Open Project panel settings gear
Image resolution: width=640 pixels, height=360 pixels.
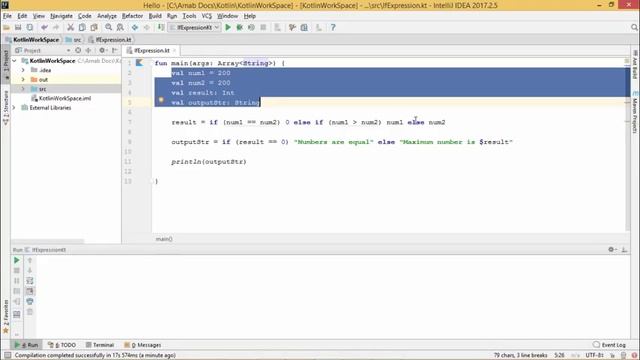point(102,50)
